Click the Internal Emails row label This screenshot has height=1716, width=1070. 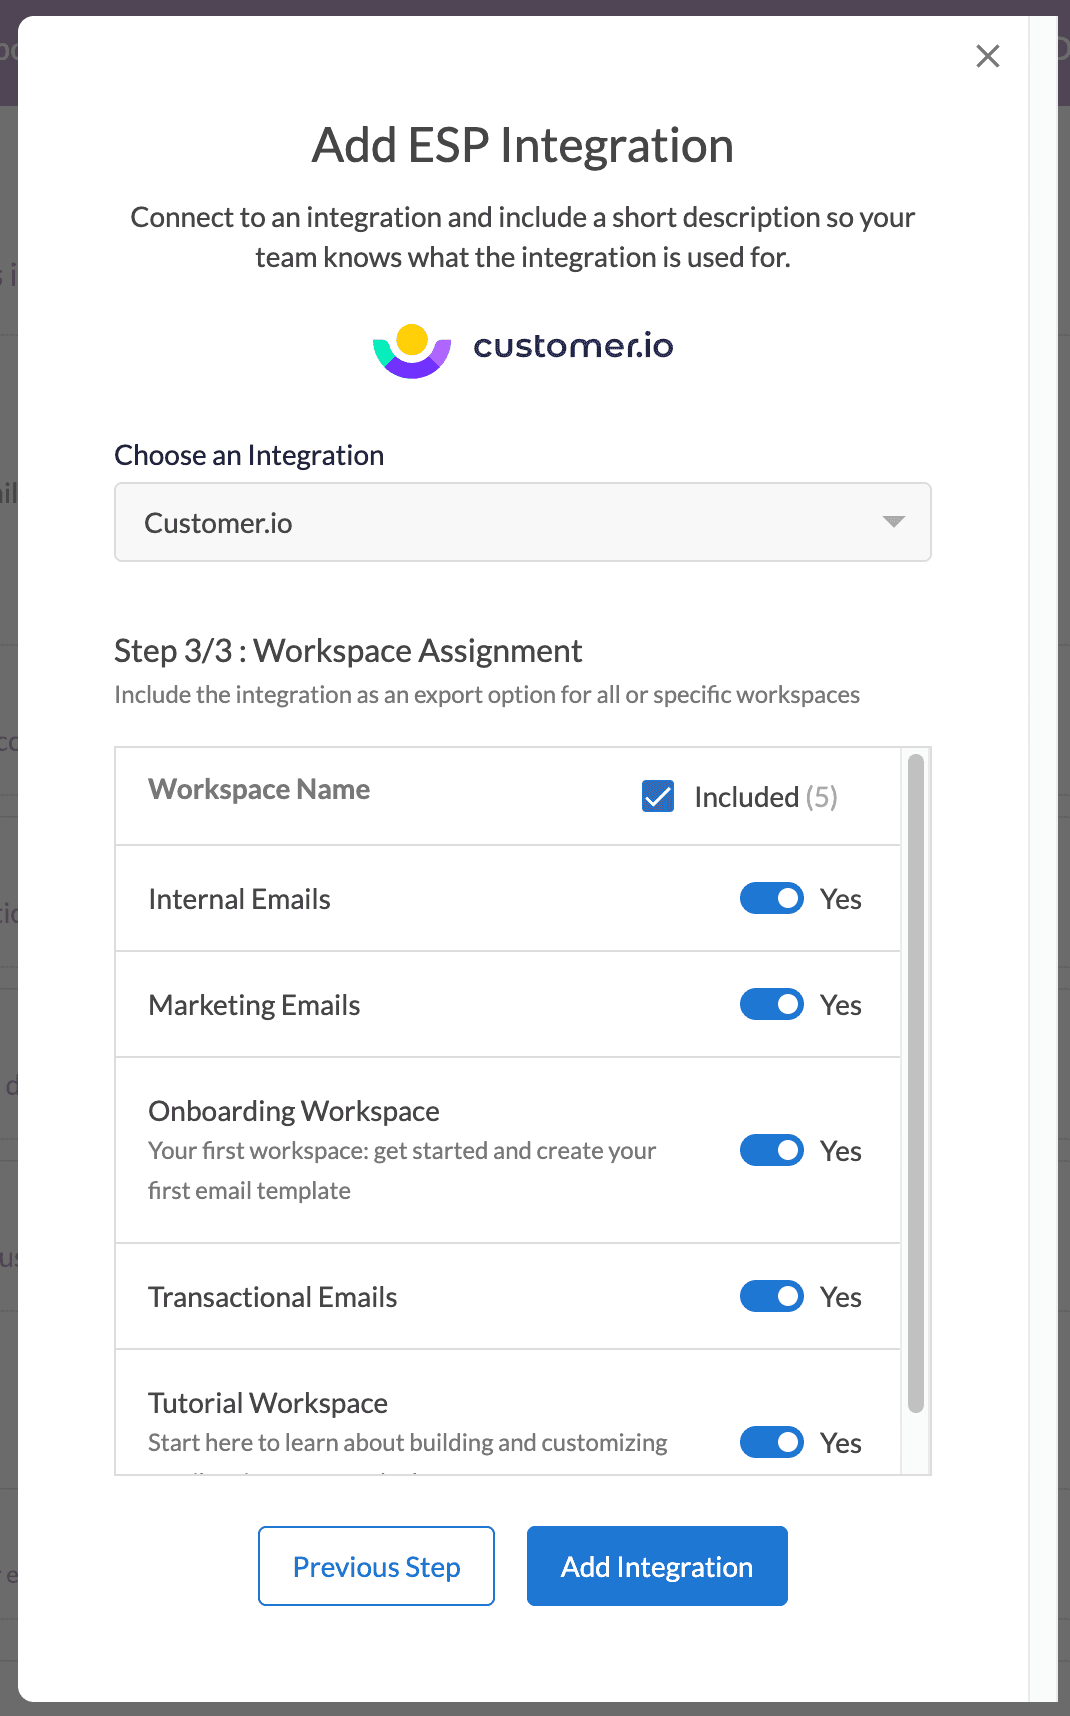pyautogui.click(x=239, y=899)
